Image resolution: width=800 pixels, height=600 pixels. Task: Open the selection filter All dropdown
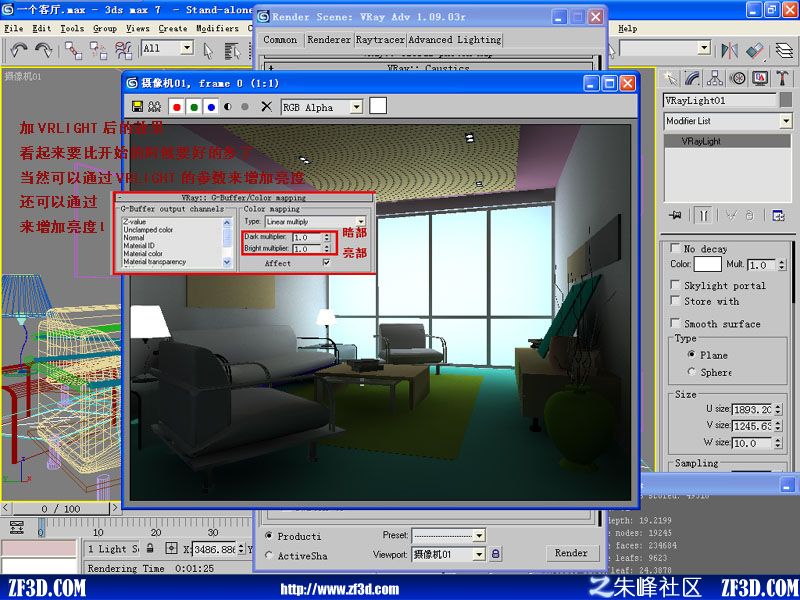click(x=187, y=48)
